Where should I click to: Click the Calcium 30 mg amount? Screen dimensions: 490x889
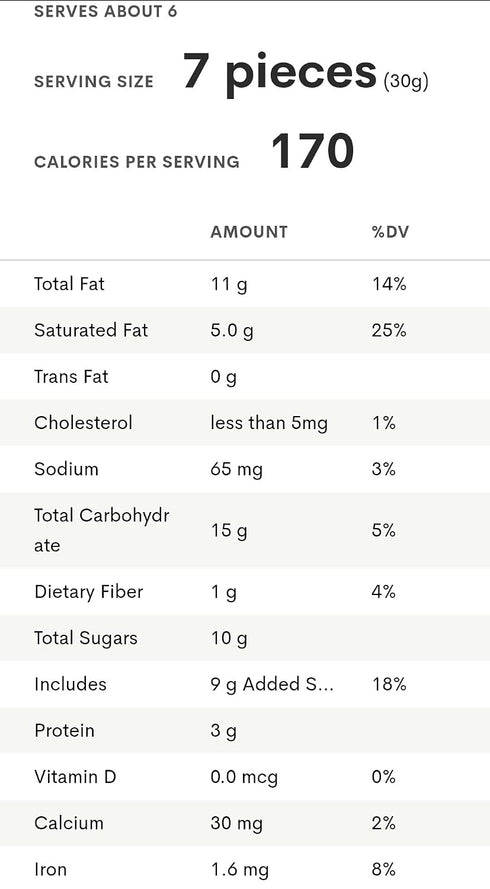(x=236, y=823)
